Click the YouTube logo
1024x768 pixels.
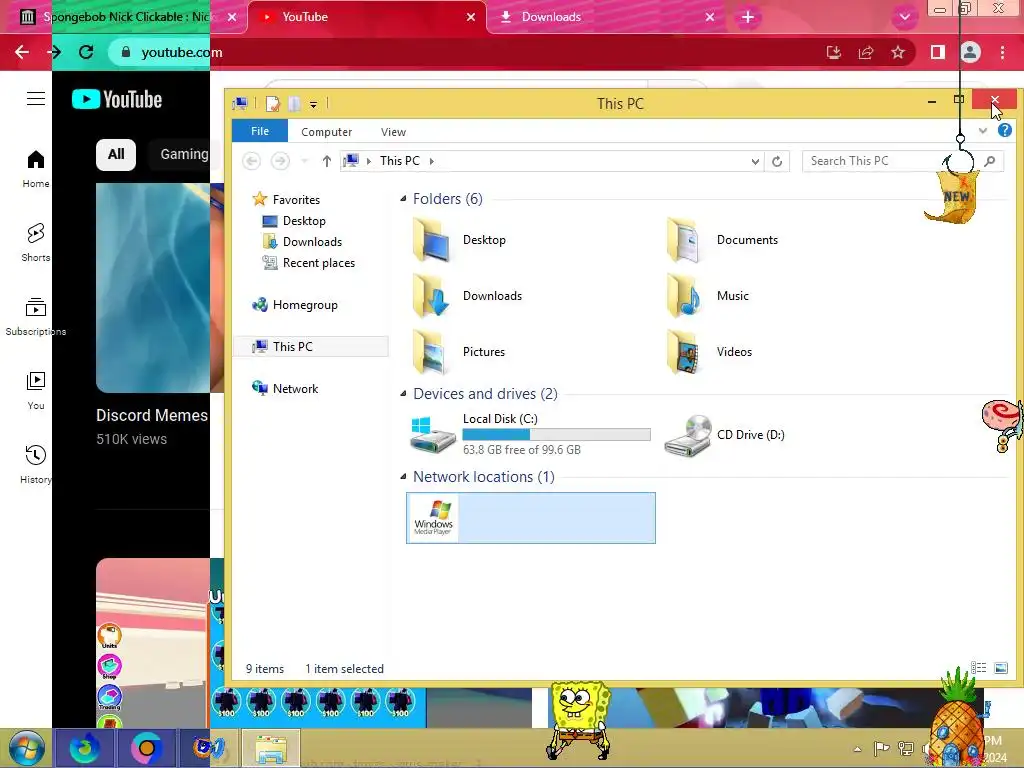[x=117, y=99]
